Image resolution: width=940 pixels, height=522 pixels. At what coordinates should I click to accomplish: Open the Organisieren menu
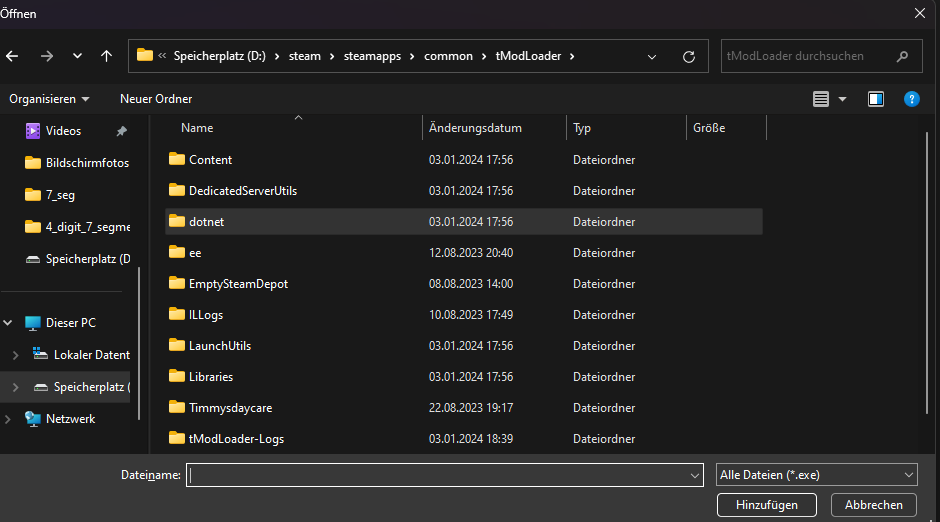(x=49, y=99)
